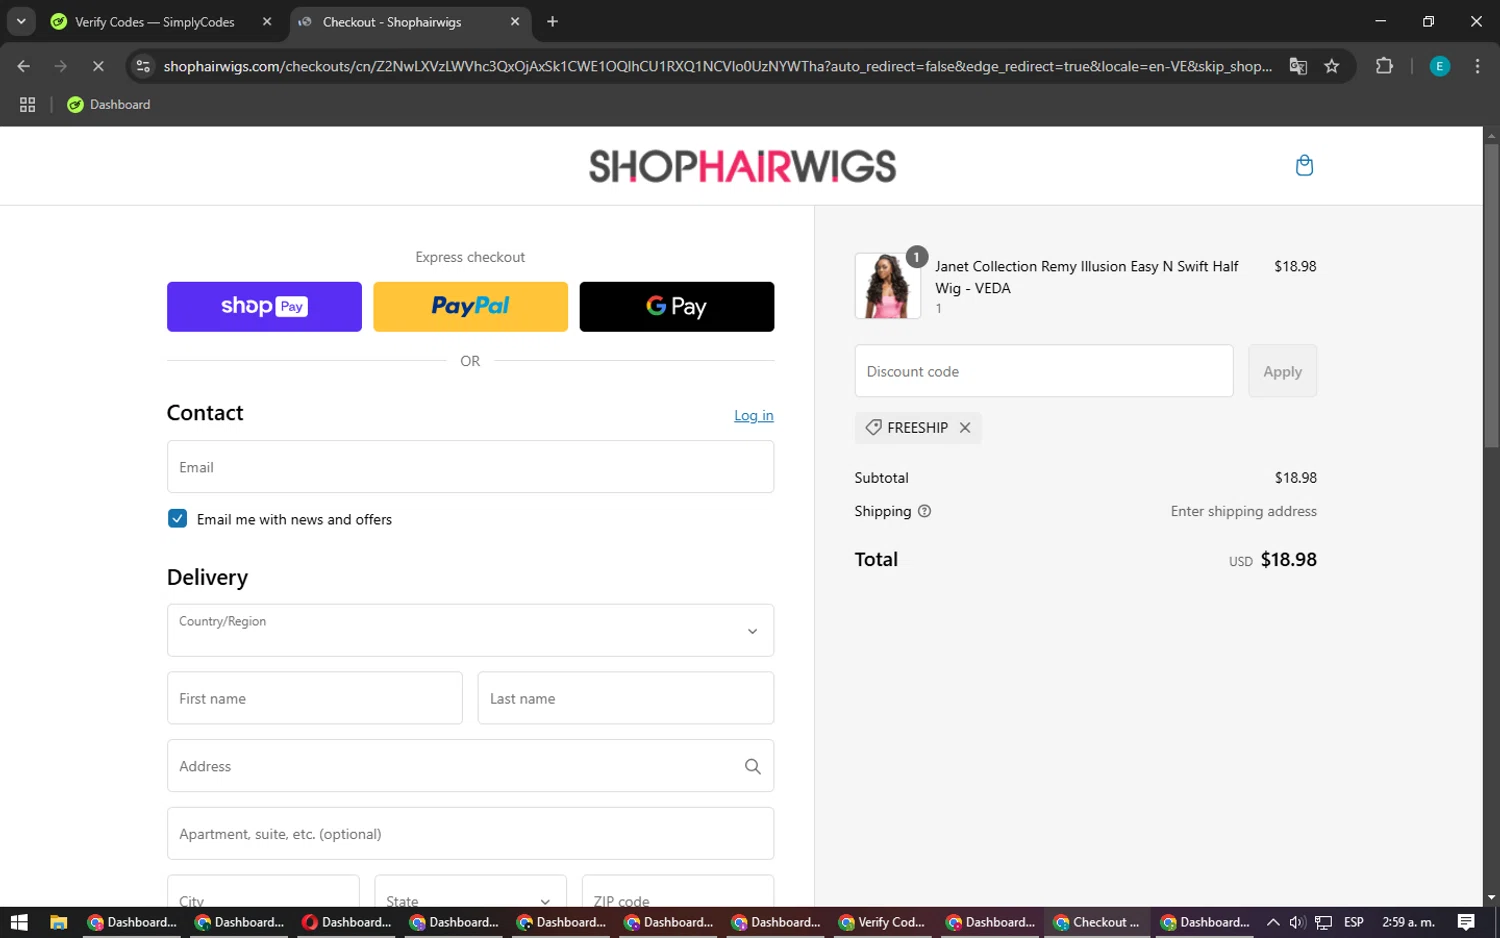Click the shipping info question icon

coord(924,511)
